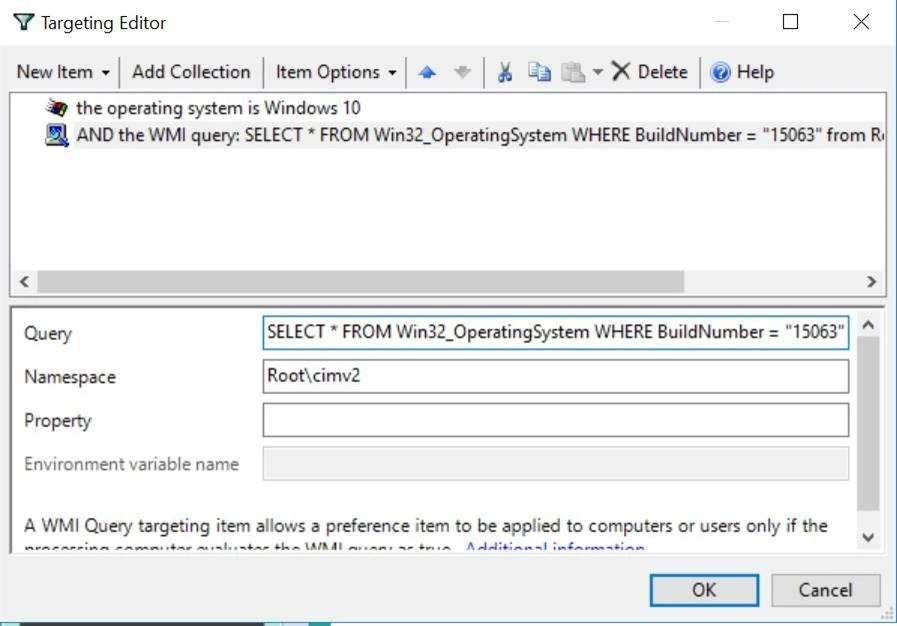
Task: Click the Paste clipboard icon
Action: click(573, 72)
